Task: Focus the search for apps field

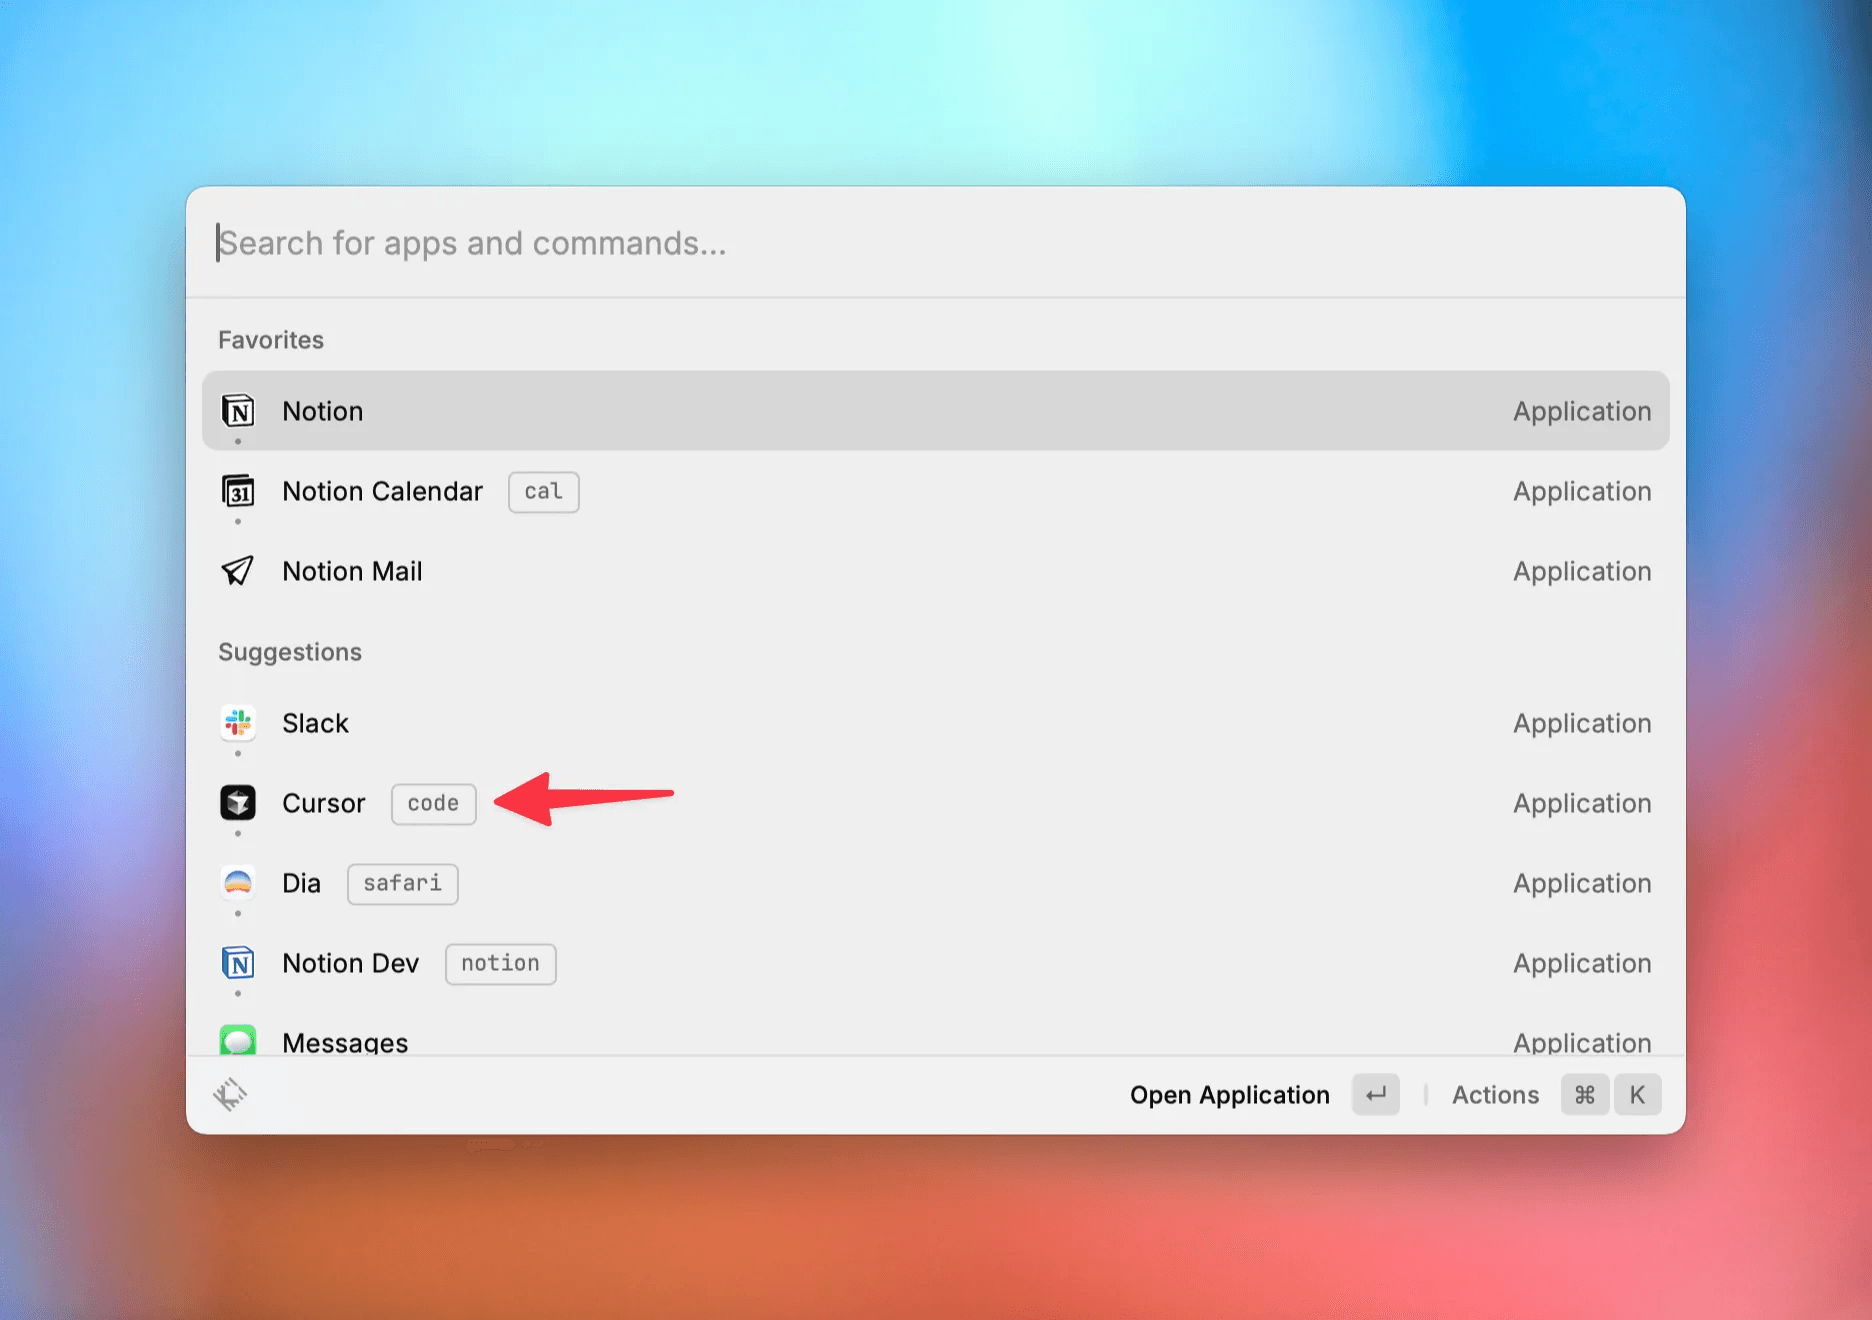Action: (936, 243)
